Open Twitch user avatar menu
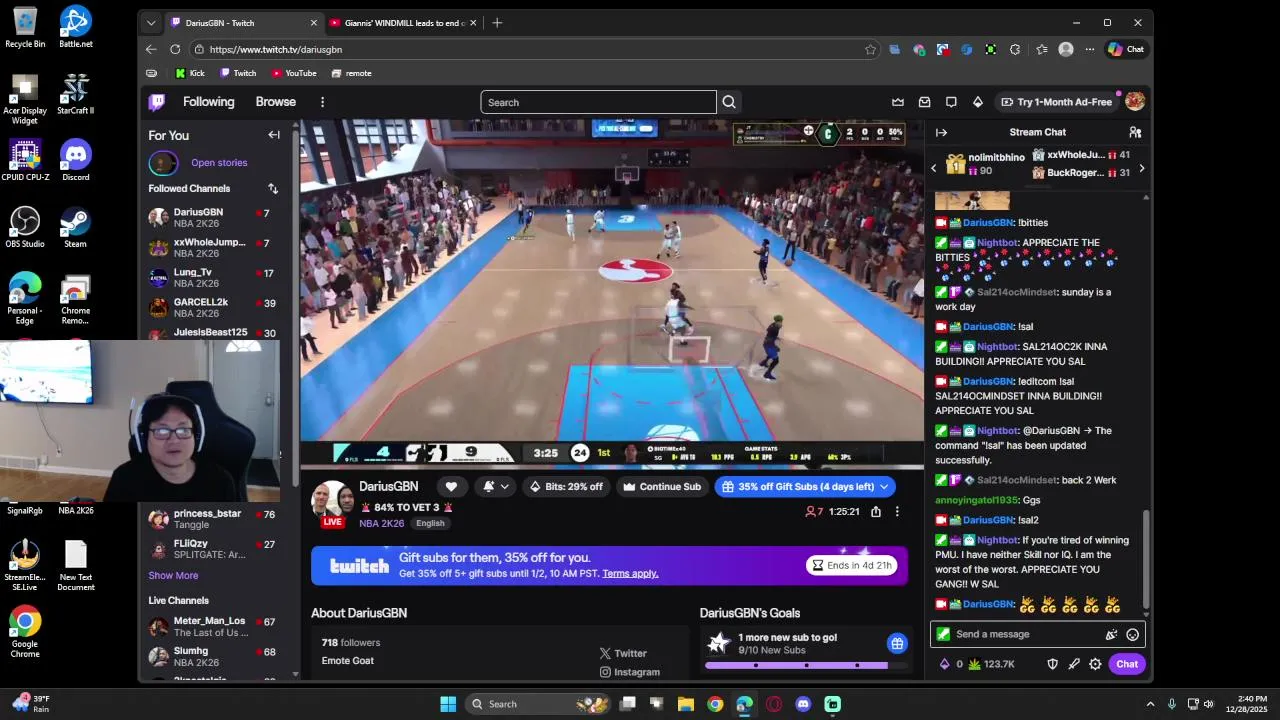 [x=1135, y=102]
